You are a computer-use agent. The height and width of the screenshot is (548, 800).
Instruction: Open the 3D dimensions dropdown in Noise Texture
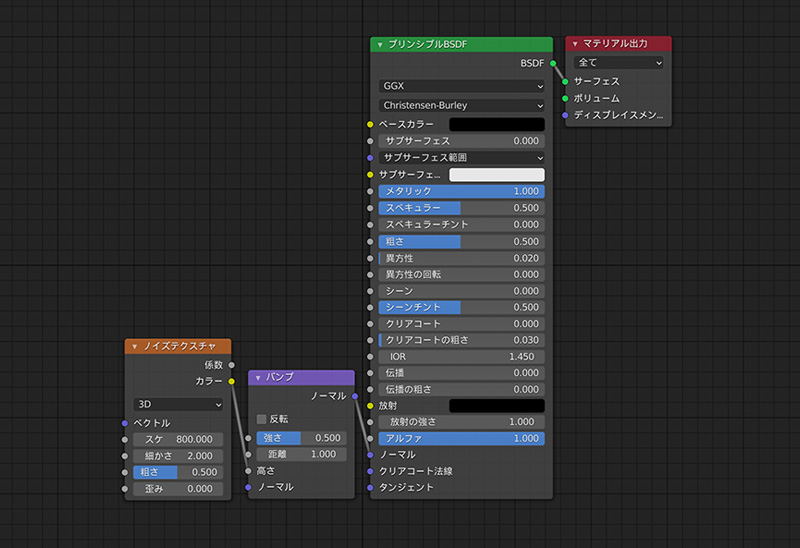[178, 405]
